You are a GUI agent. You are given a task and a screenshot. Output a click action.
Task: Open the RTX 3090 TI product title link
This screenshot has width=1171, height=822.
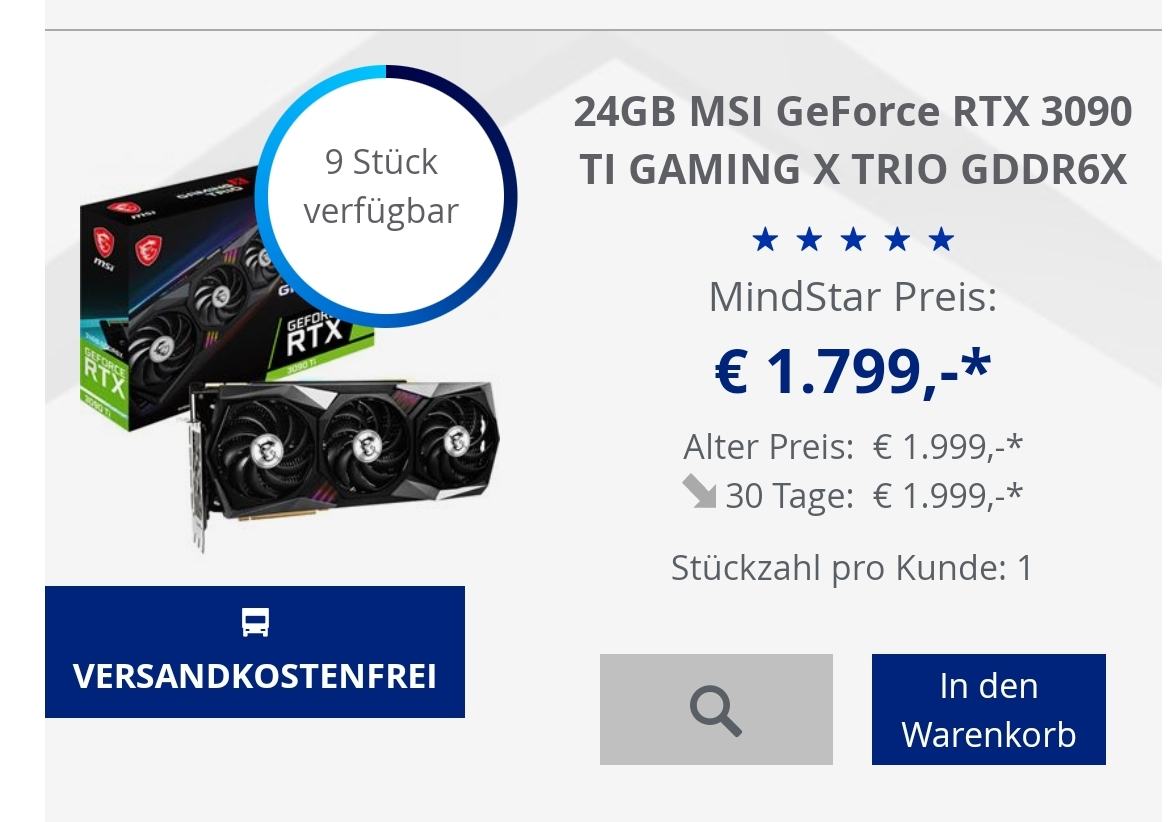[x=853, y=140]
